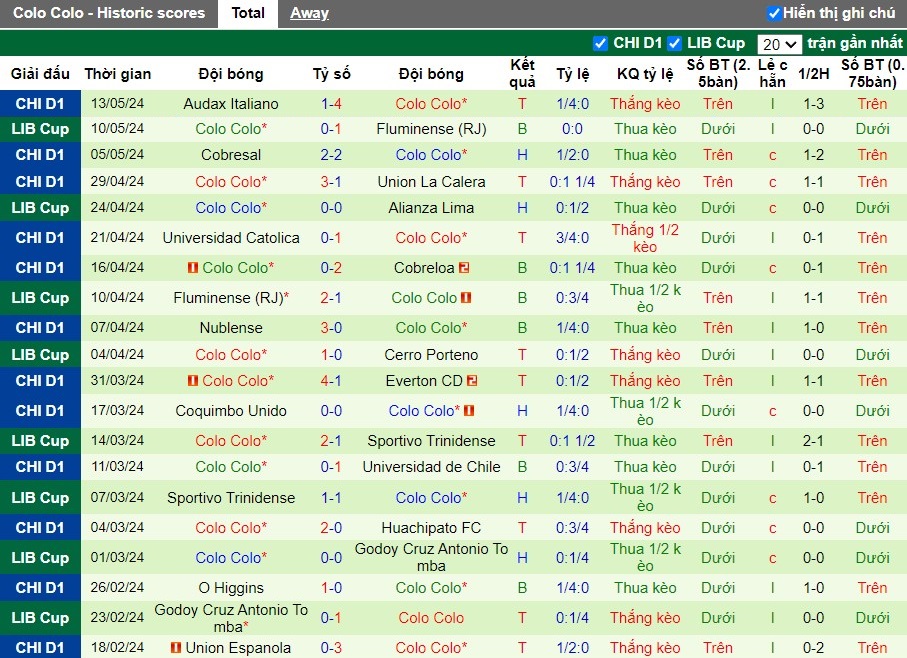Click the KQ tỷ lệ column header

pos(645,74)
